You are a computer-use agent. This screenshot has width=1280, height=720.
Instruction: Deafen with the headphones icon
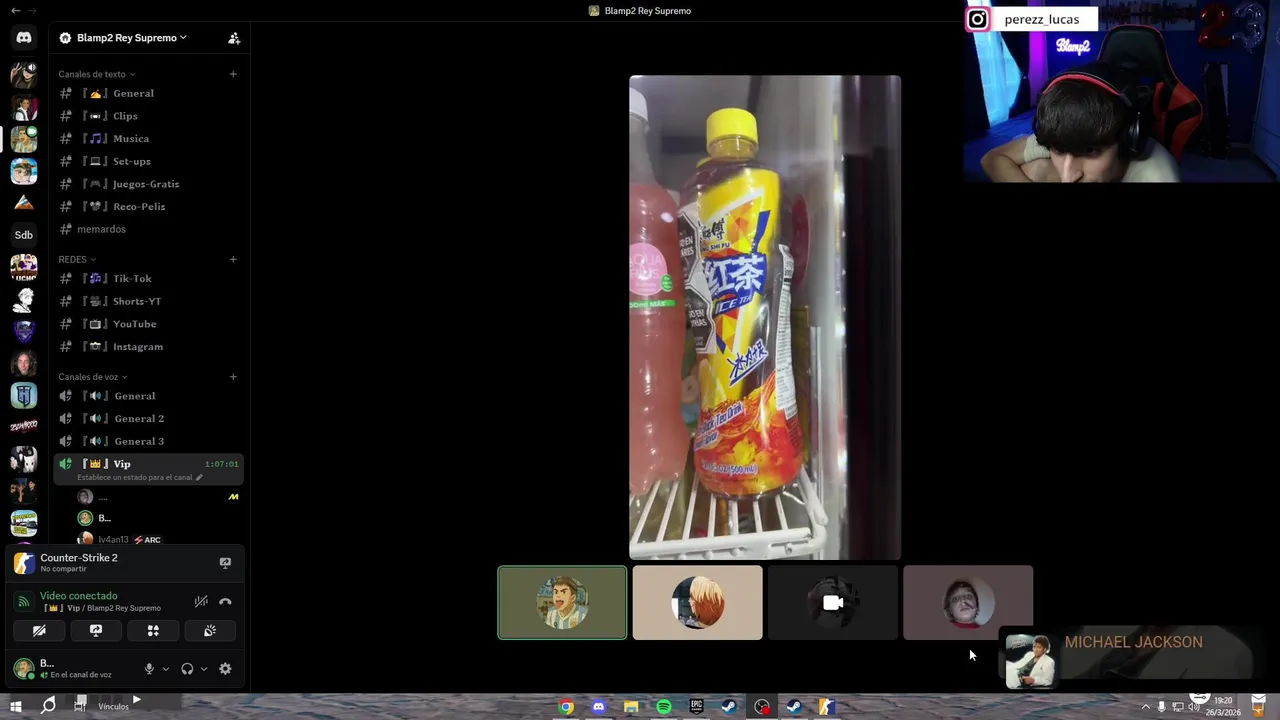[187, 669]
